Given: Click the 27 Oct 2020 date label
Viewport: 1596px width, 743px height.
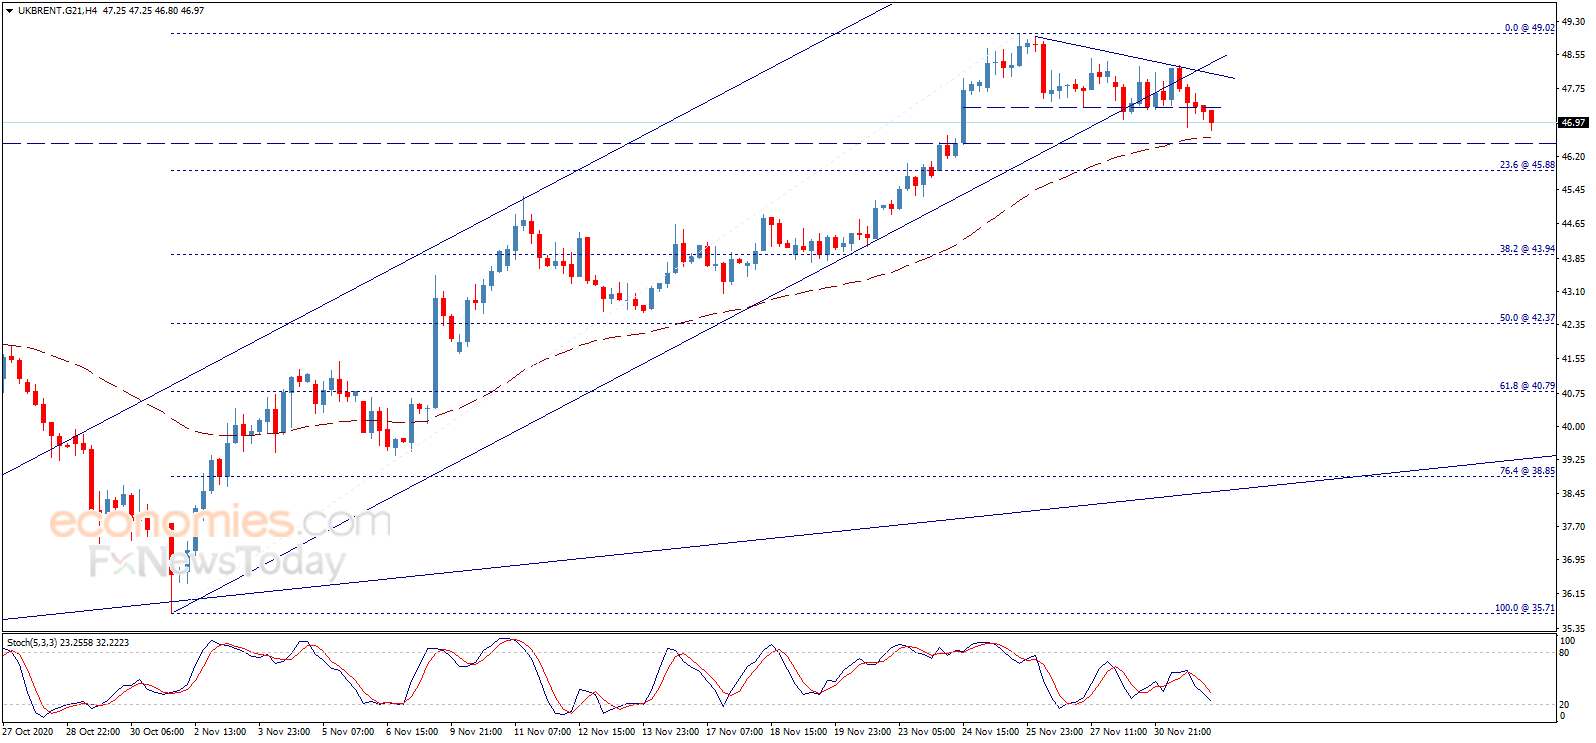Looking at the screenshot, I should (x=28, y=732).
